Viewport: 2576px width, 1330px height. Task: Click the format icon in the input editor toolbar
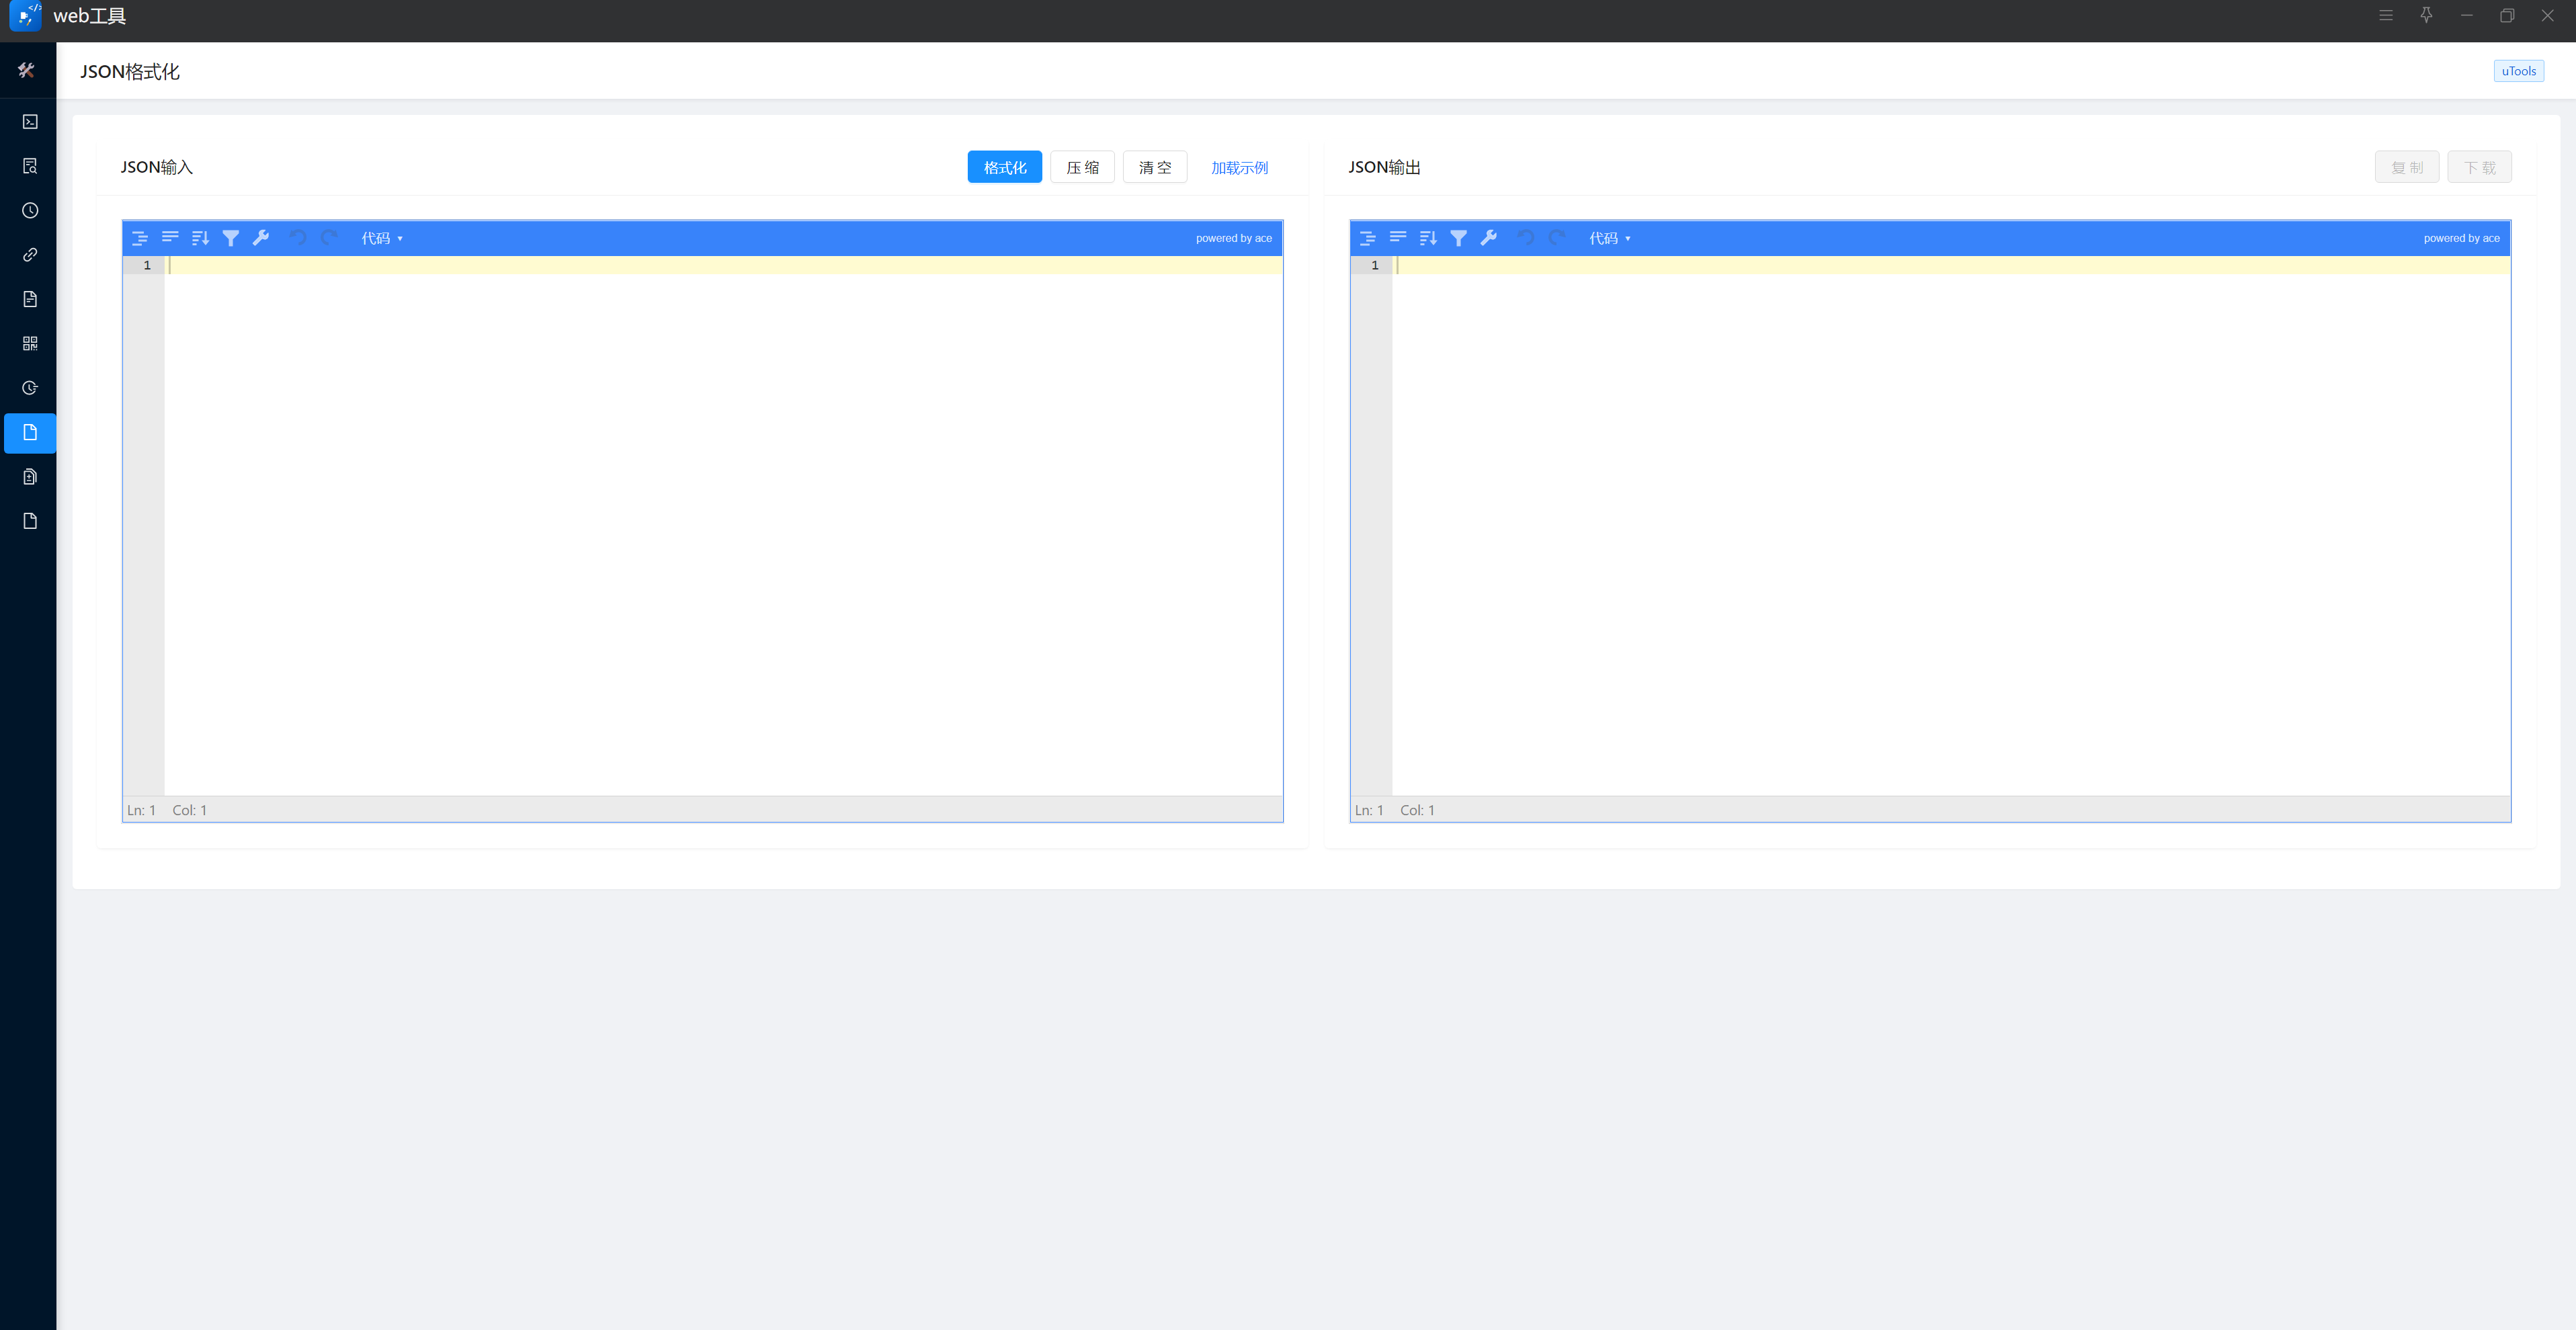[140, 238]
